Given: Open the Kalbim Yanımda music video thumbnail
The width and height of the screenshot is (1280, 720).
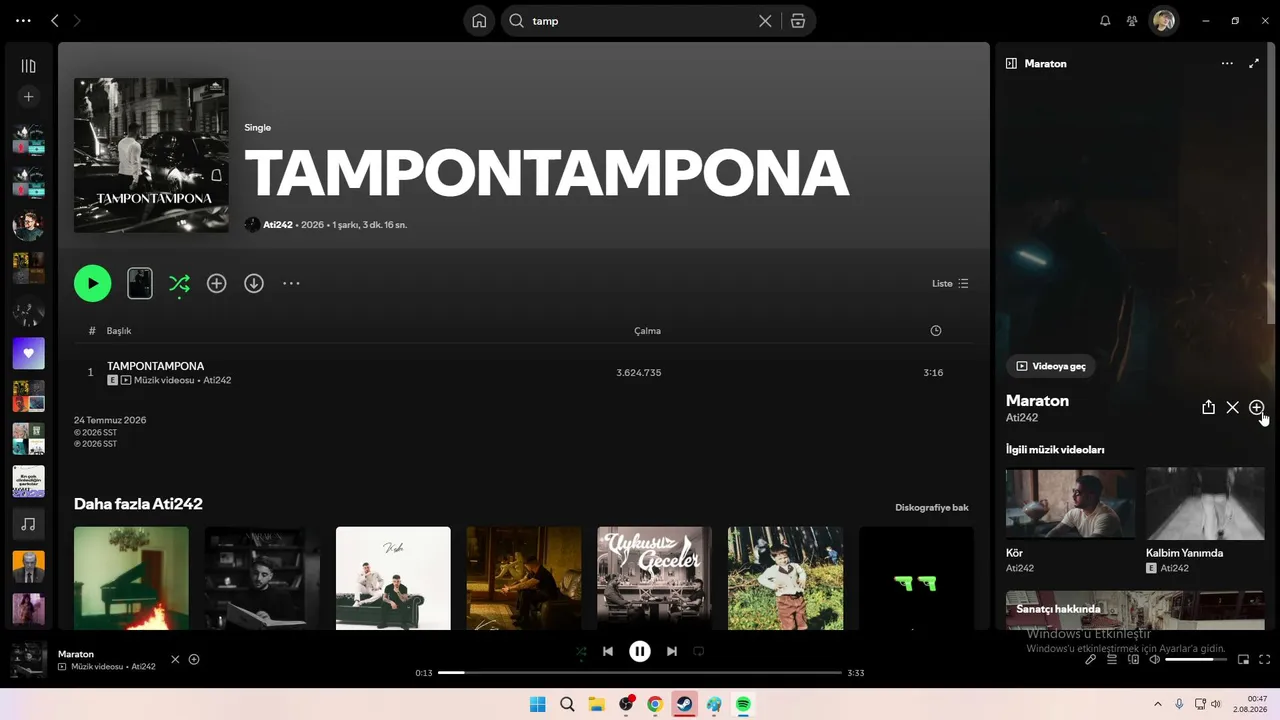Looking at the screenshot, I should [x=1205, y=504].
